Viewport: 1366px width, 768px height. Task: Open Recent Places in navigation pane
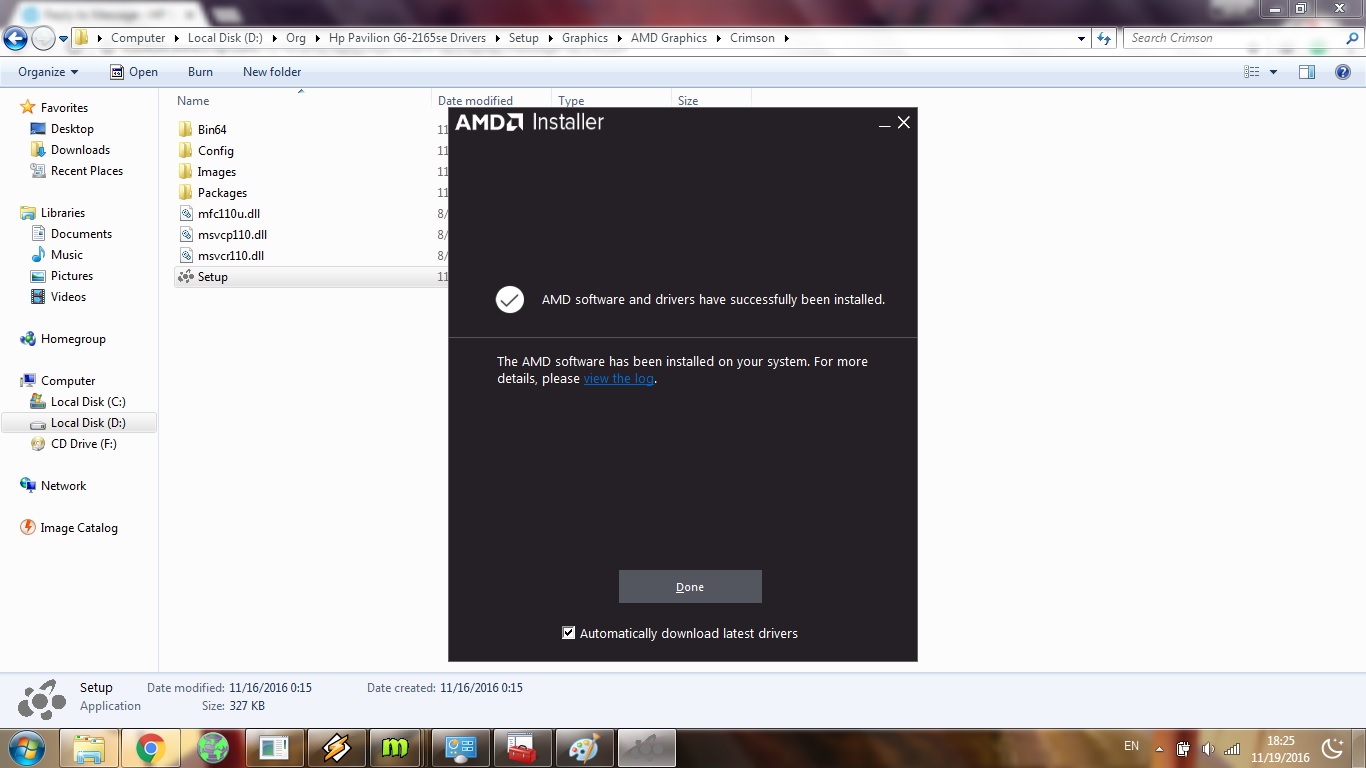pyautogui.click(x=87, y=171)
